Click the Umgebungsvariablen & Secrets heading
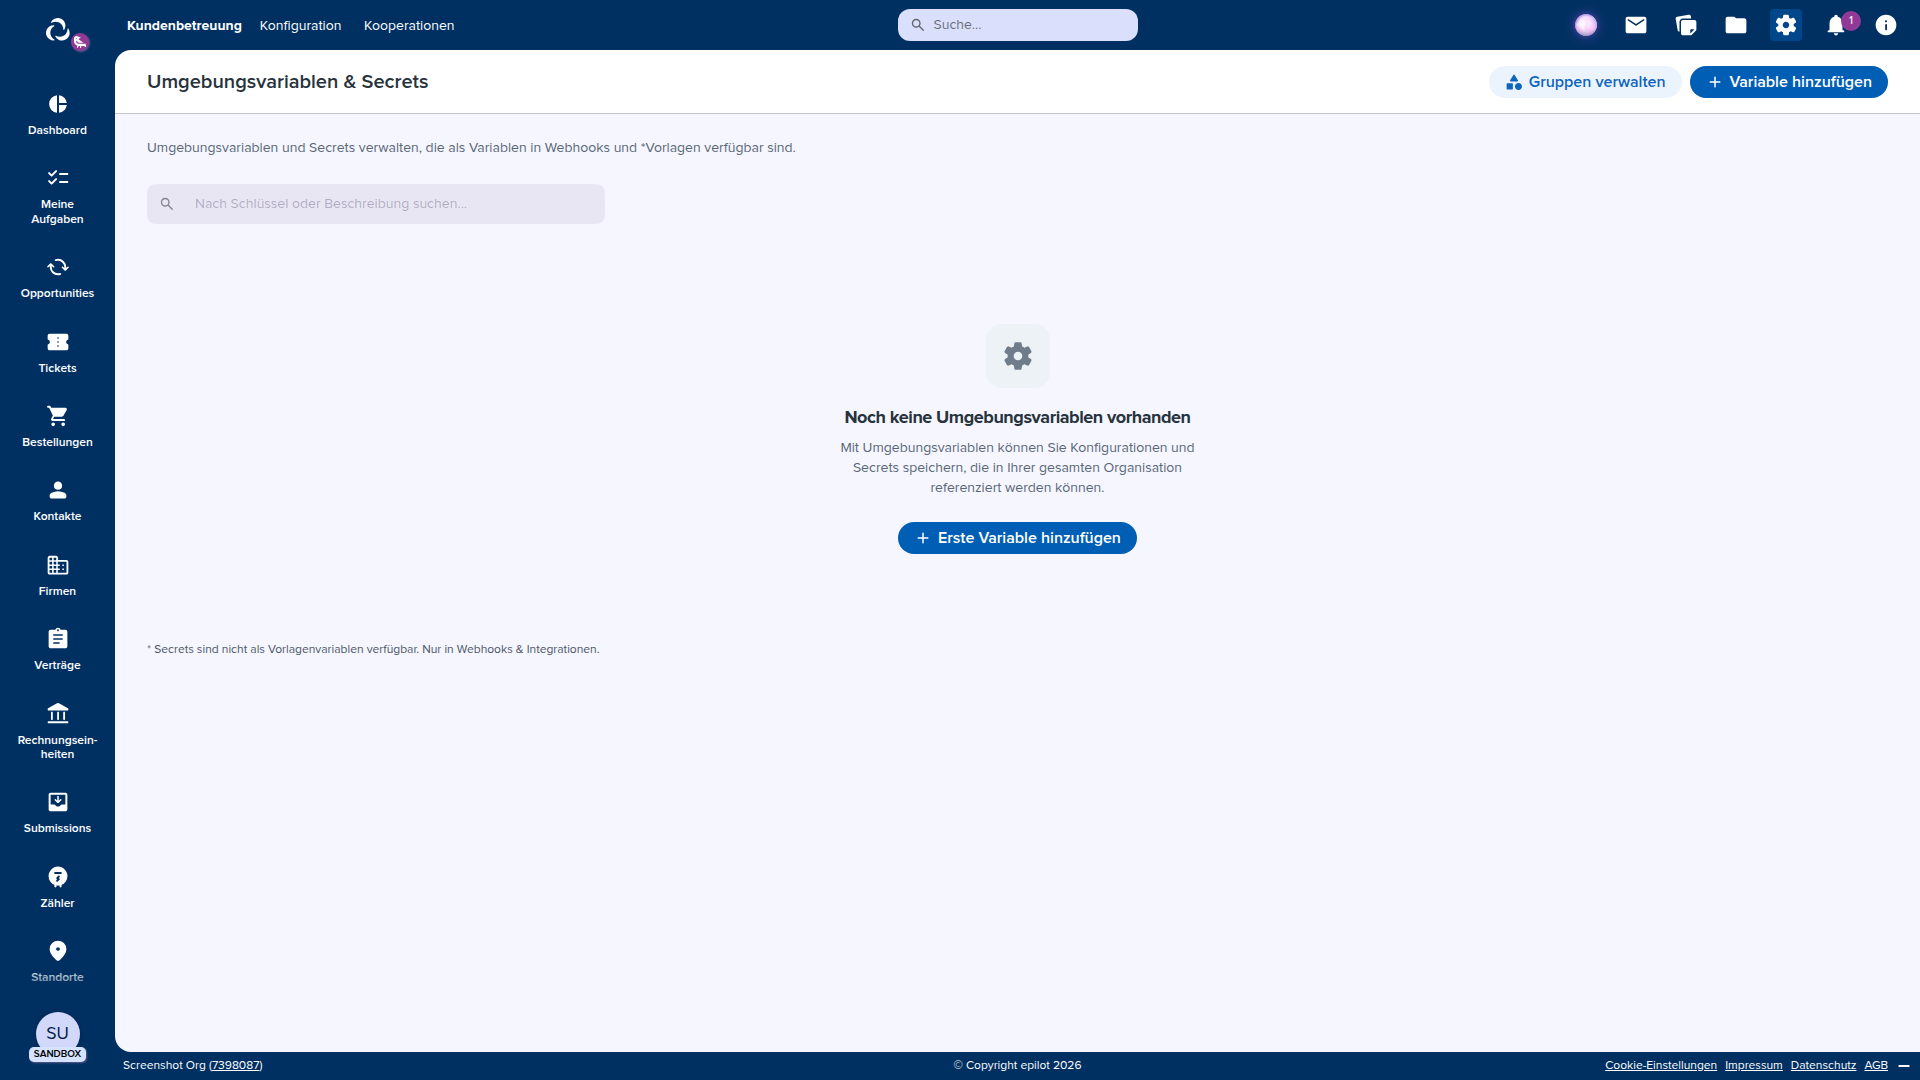Screen dimensions: 1920x1080 tap(288, 82)
